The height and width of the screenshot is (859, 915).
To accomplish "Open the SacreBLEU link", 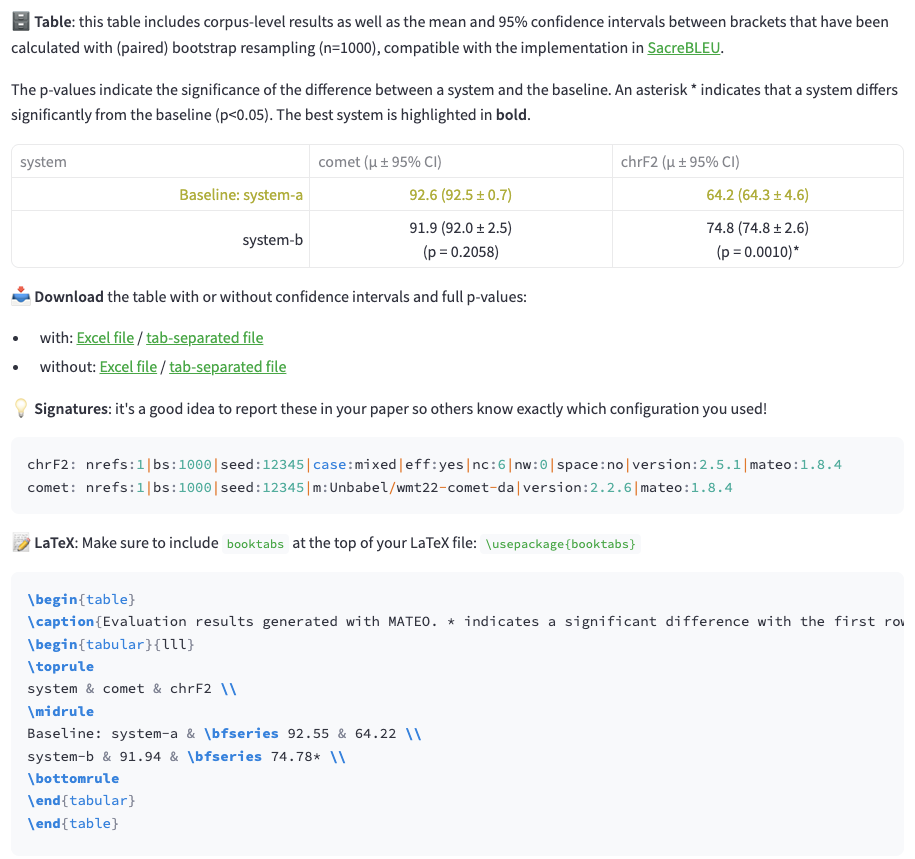I will point(684,48).
